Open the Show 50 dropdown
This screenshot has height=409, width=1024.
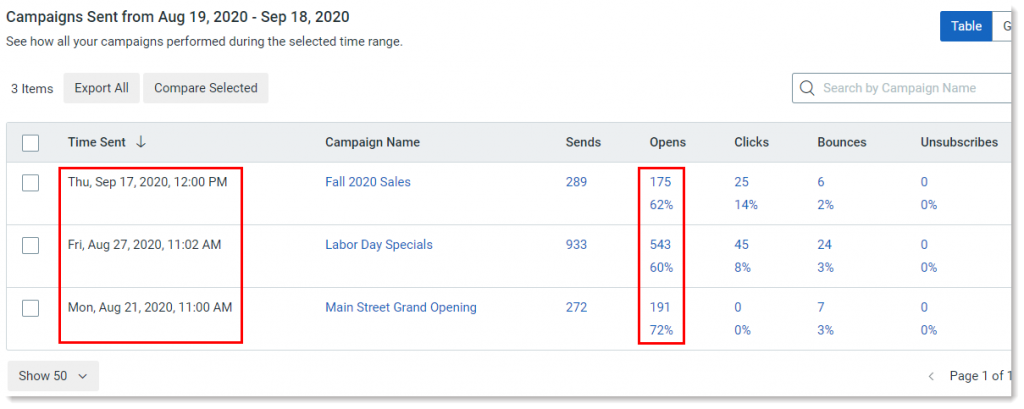click(x=53, y=376)
